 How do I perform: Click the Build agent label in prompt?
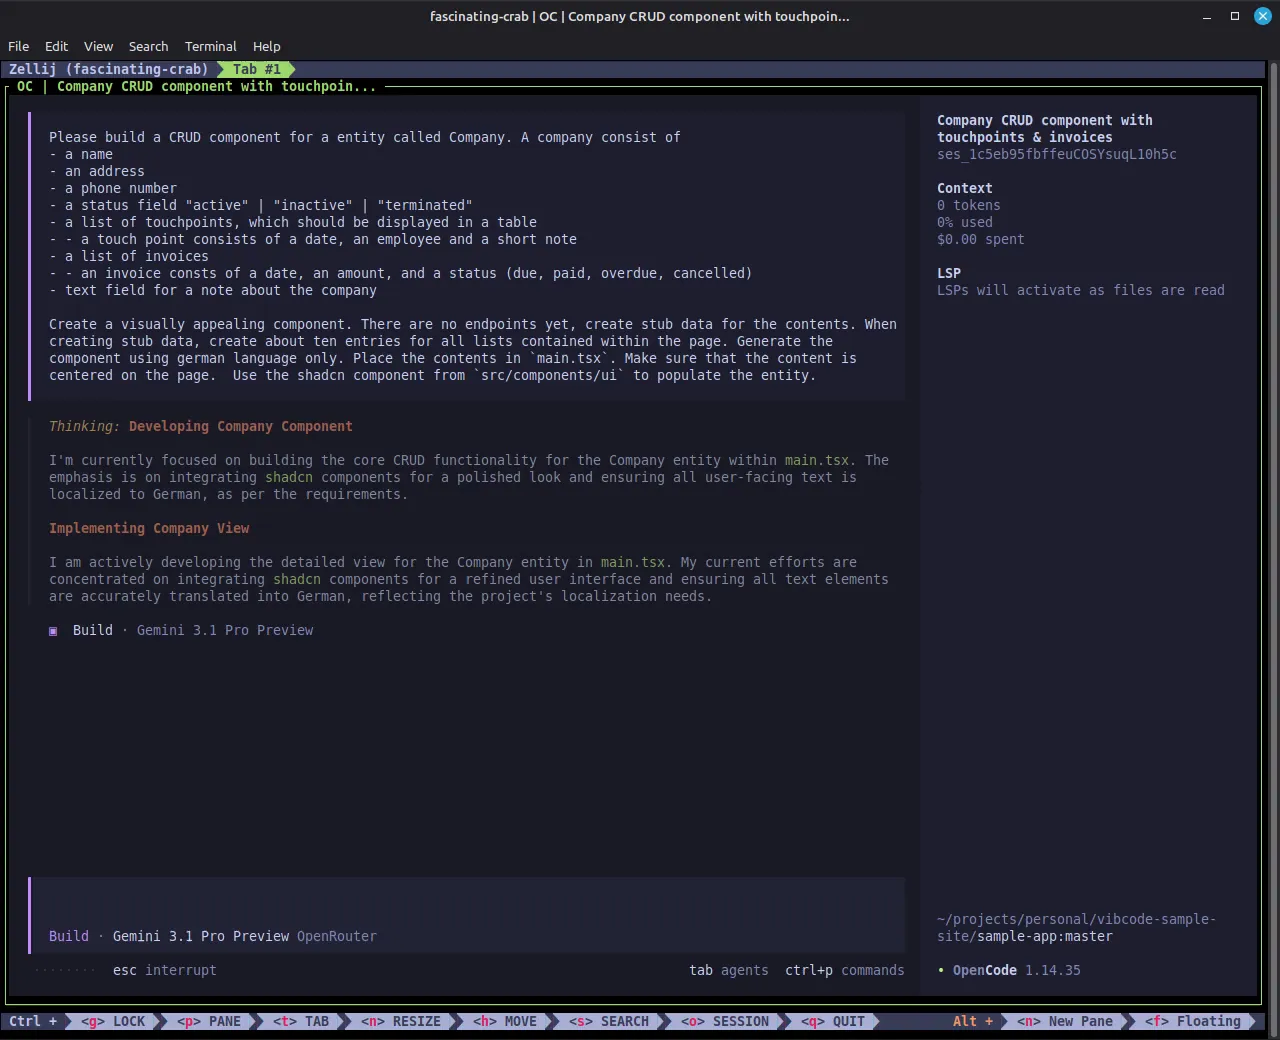(x=69, y=936)
